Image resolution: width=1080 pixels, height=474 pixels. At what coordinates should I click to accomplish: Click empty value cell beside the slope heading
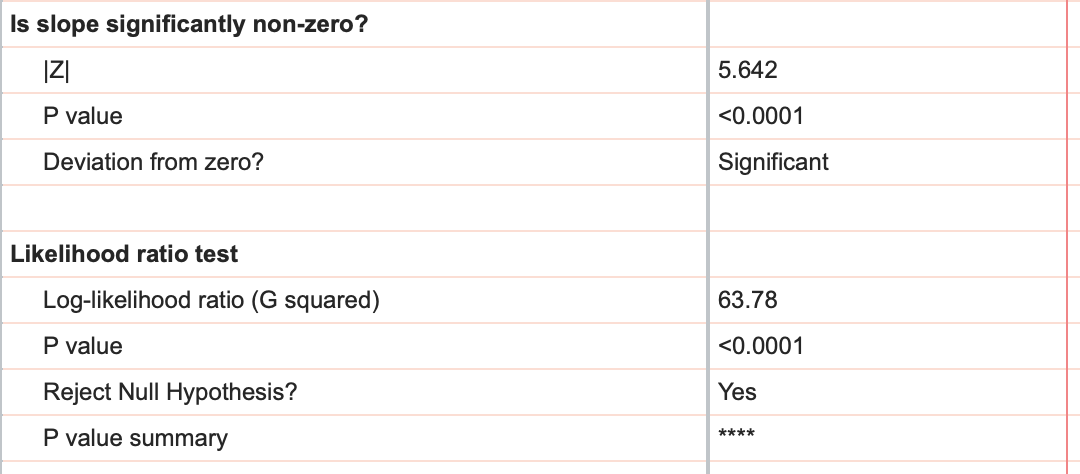click(885, 24)
